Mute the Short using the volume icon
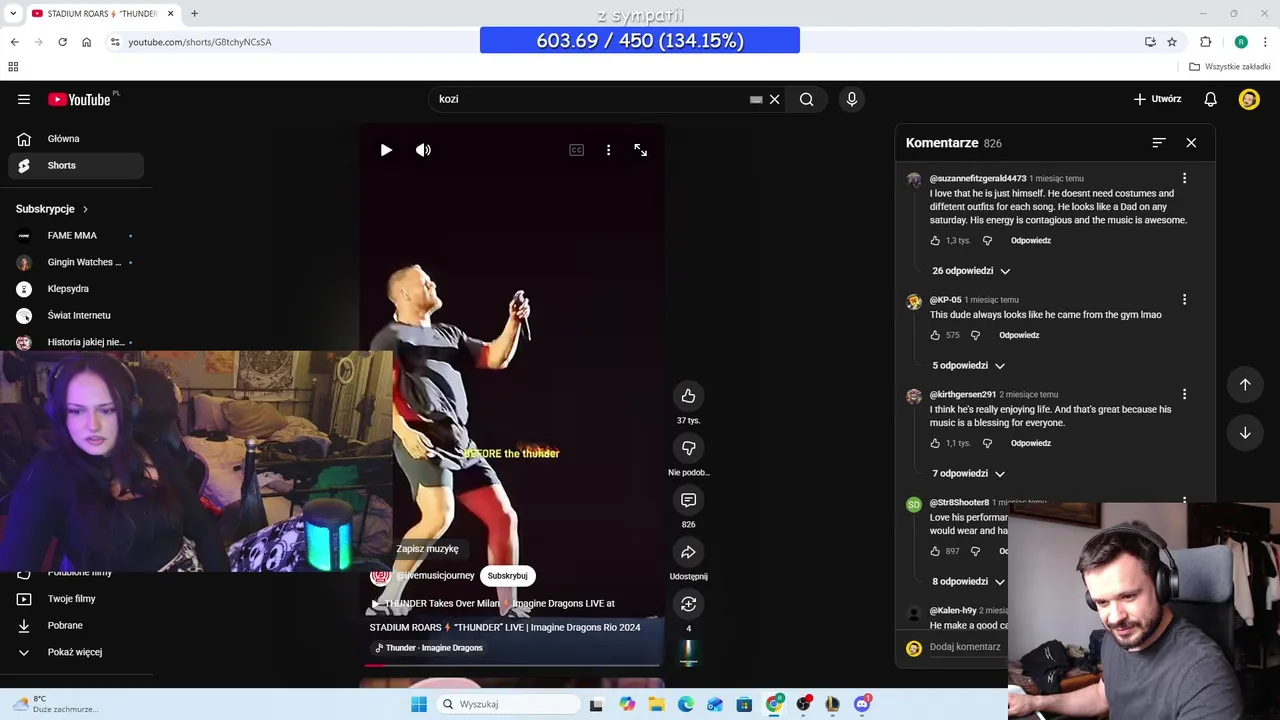The width and height of the screenshot is (1280, 720). click(423, 150)
